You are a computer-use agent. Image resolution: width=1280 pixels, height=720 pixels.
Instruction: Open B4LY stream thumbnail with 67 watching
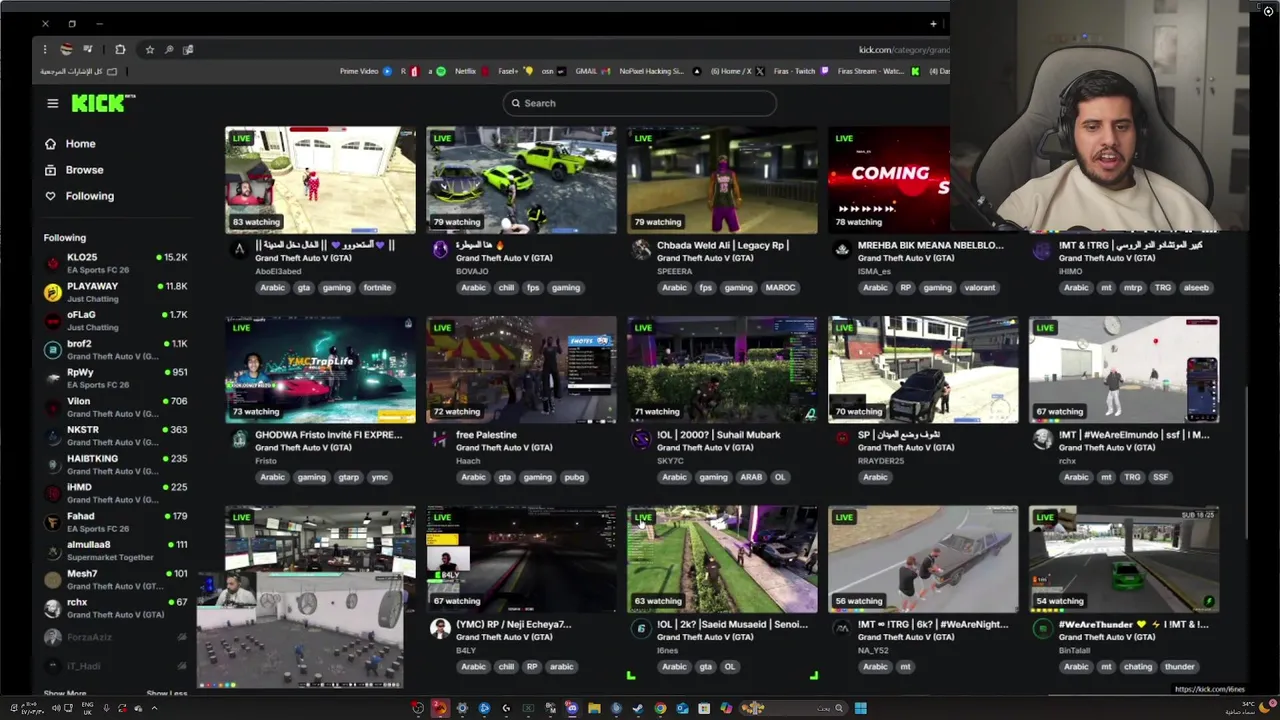tap(521, 558)
